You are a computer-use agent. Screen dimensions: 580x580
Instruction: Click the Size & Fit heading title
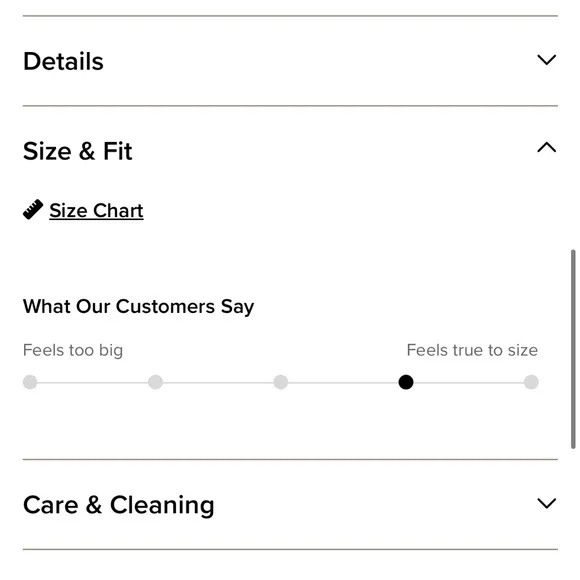click(x=78, y=151)
